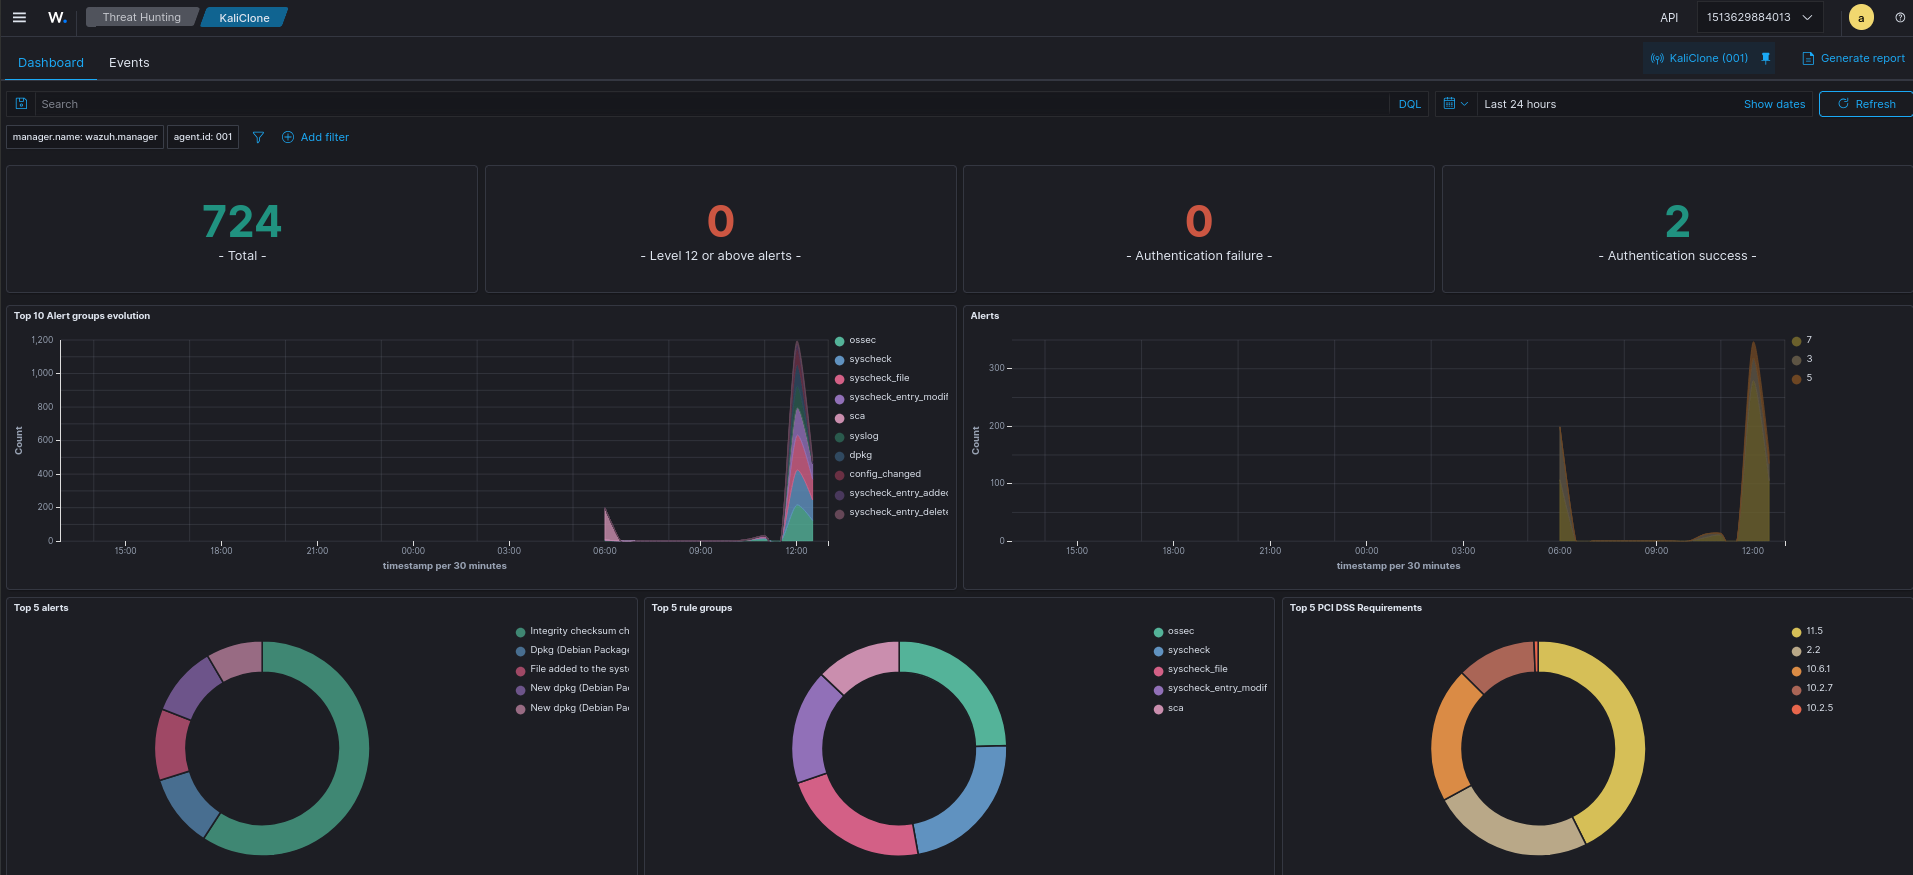Open the help question mark icon
The image size is (1913, 875).
(1900, 17)
